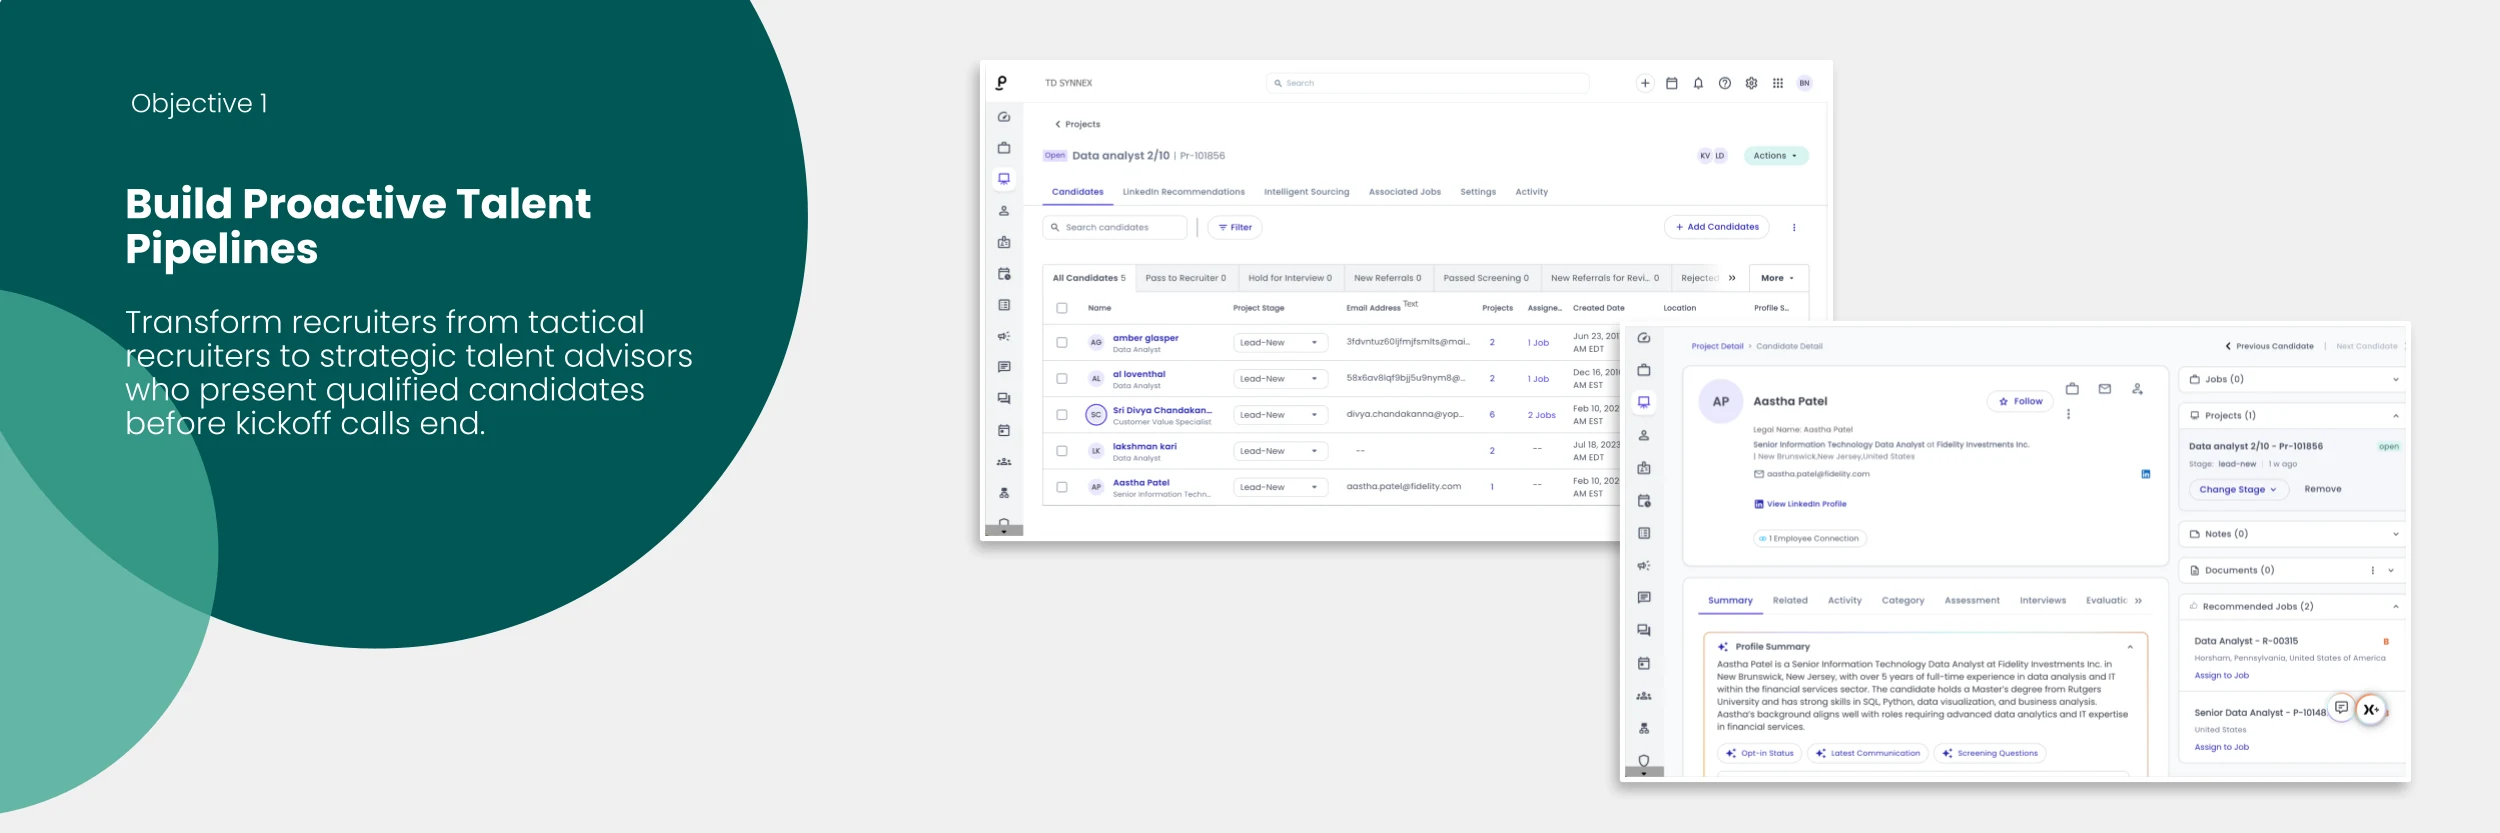Open the Change Stage dropdown
The height and width of the screenshot is (833, 2500).
click(2238, 489)
